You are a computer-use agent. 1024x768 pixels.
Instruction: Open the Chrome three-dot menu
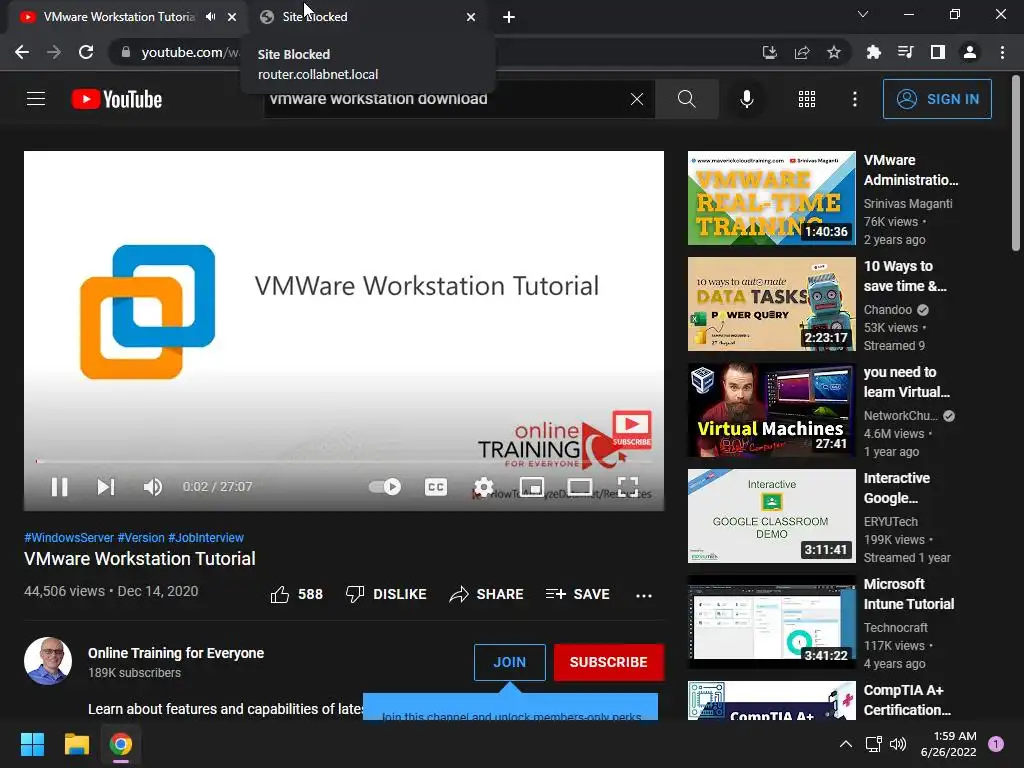pos(1002,52)
